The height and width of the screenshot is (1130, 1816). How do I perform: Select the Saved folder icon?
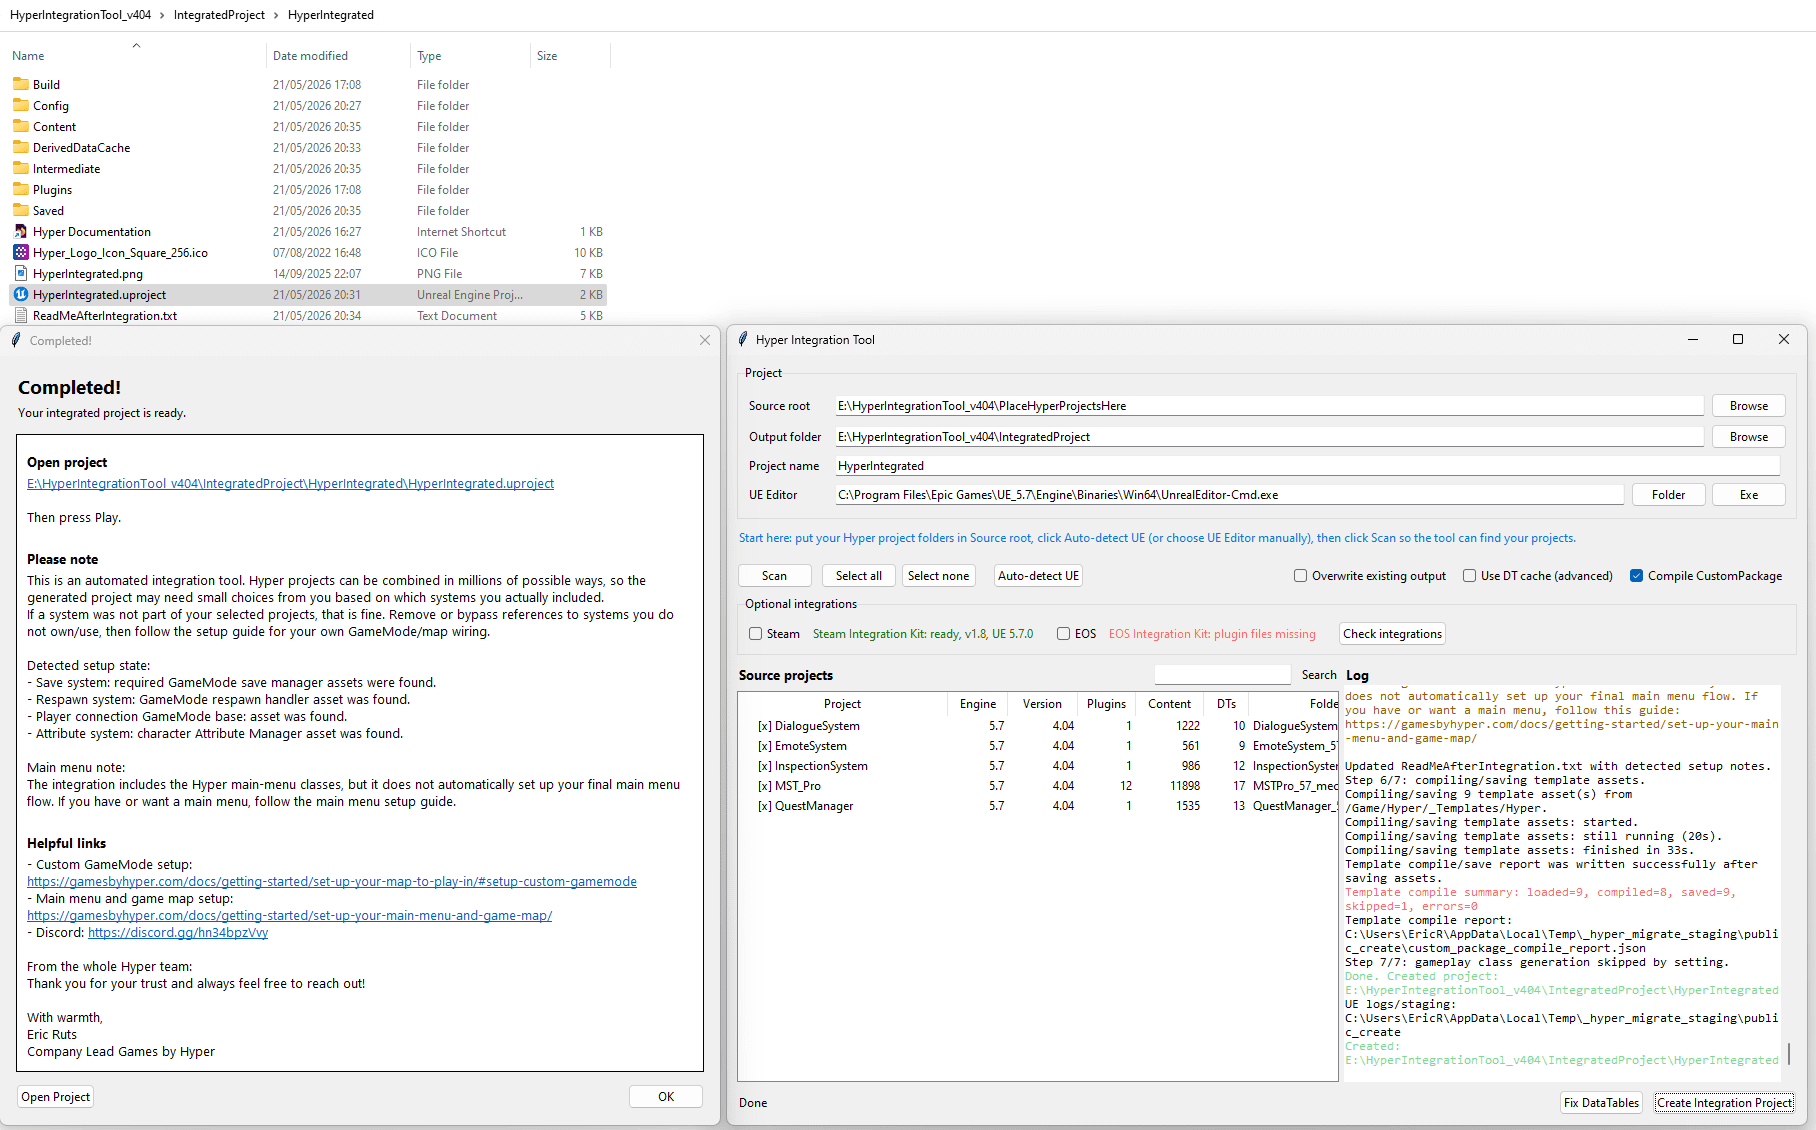21,210
